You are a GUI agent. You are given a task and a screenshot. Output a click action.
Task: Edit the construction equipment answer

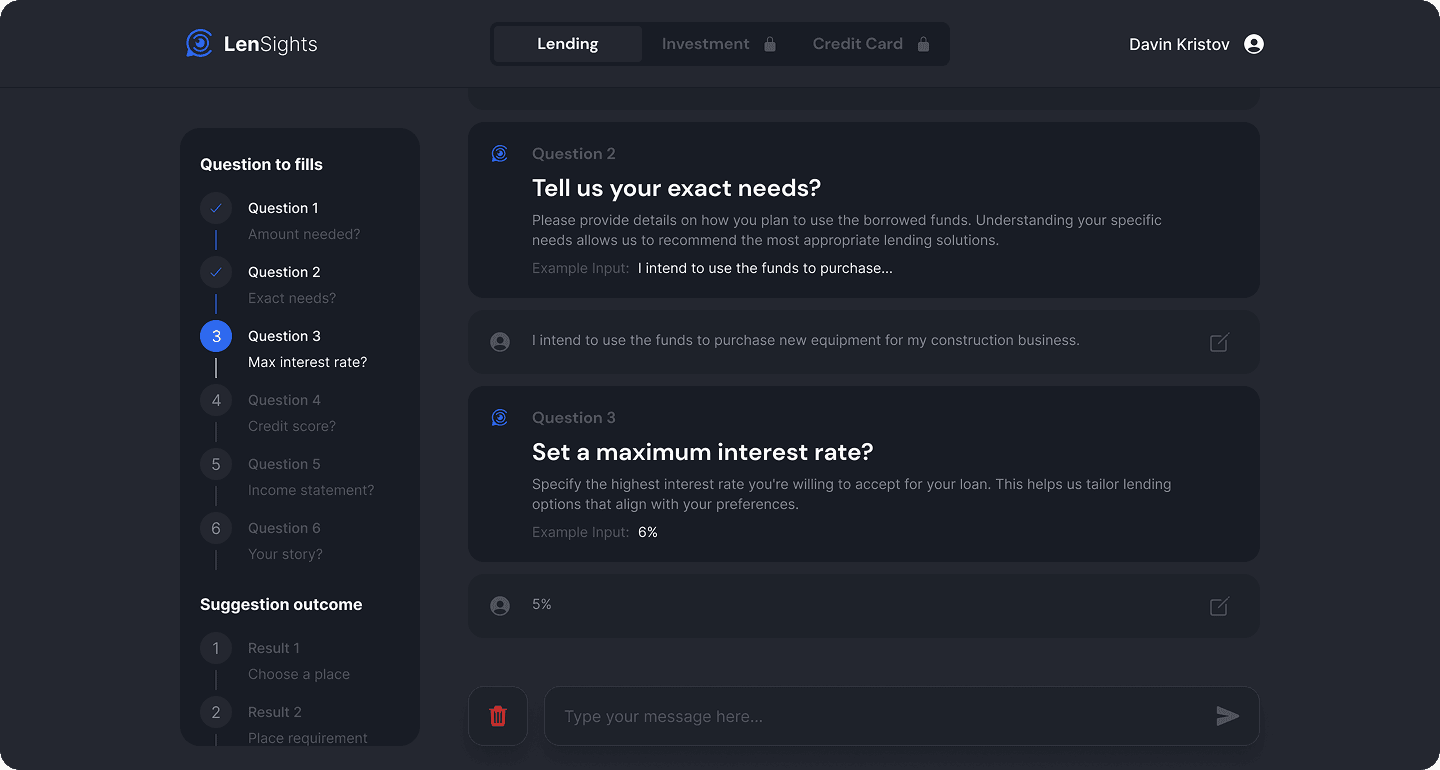click(x=1219, y=342)
